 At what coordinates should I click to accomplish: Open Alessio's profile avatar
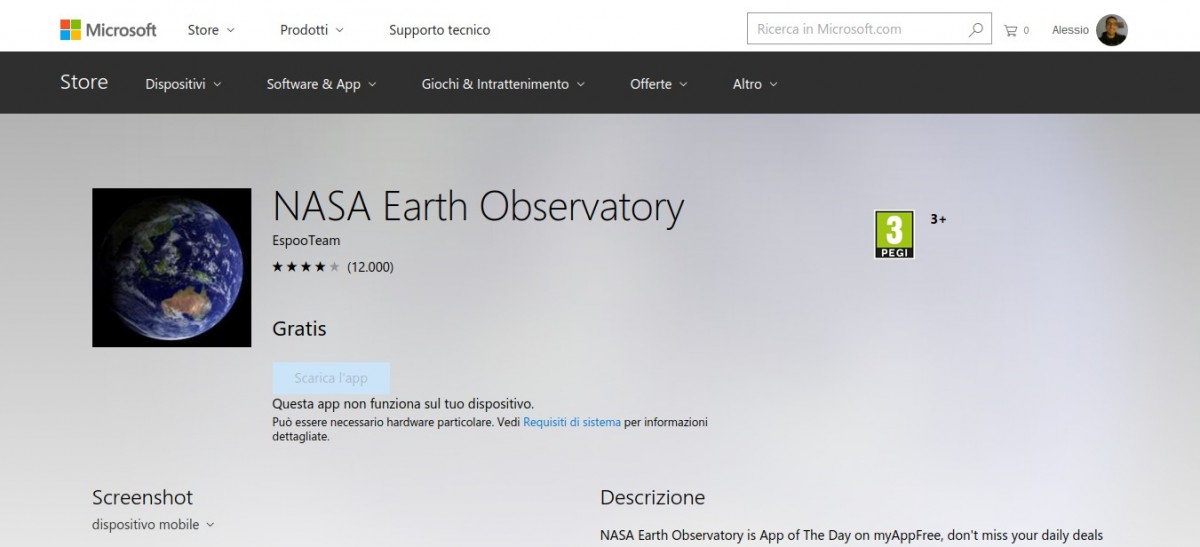(1111, 30)
